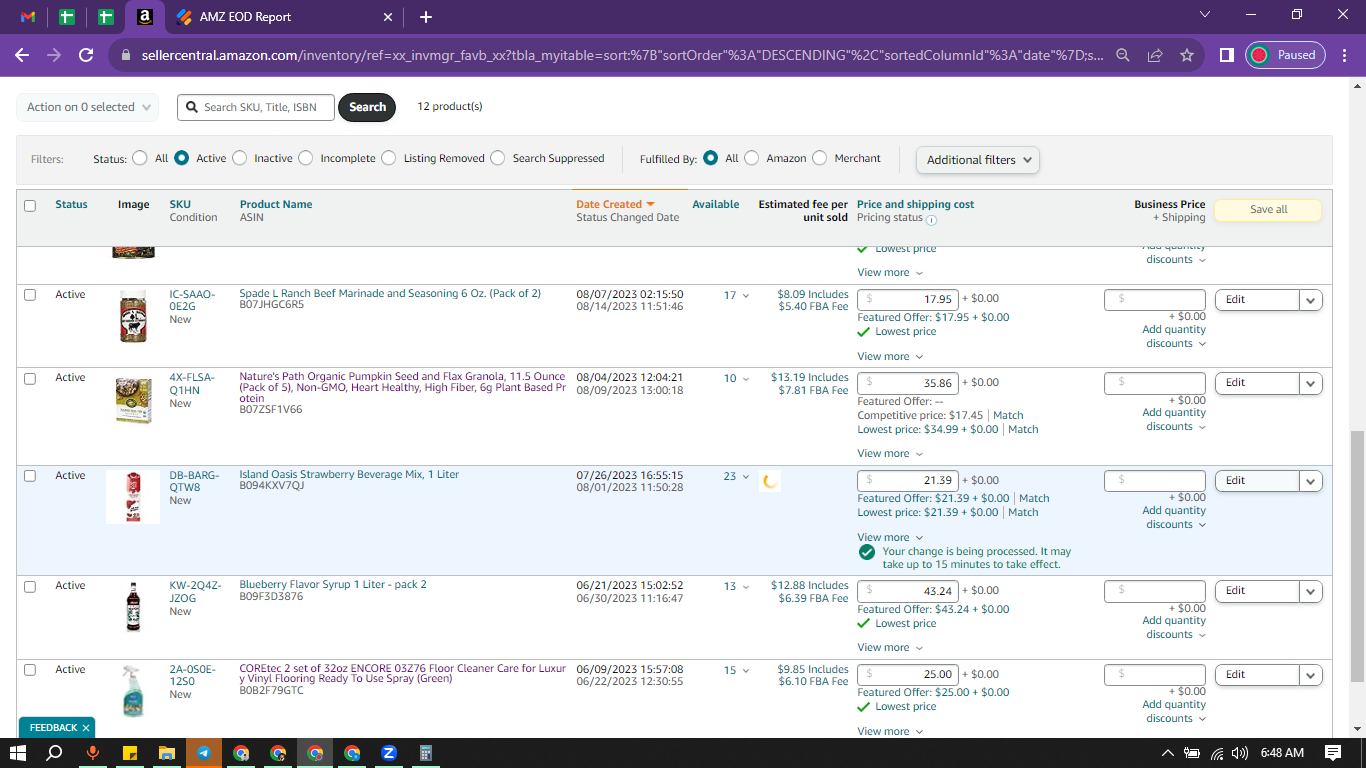Open Island Oasis Strawberry Beverage Mix listing
The width and height of the screenshot is (1366, 768).
349,474
